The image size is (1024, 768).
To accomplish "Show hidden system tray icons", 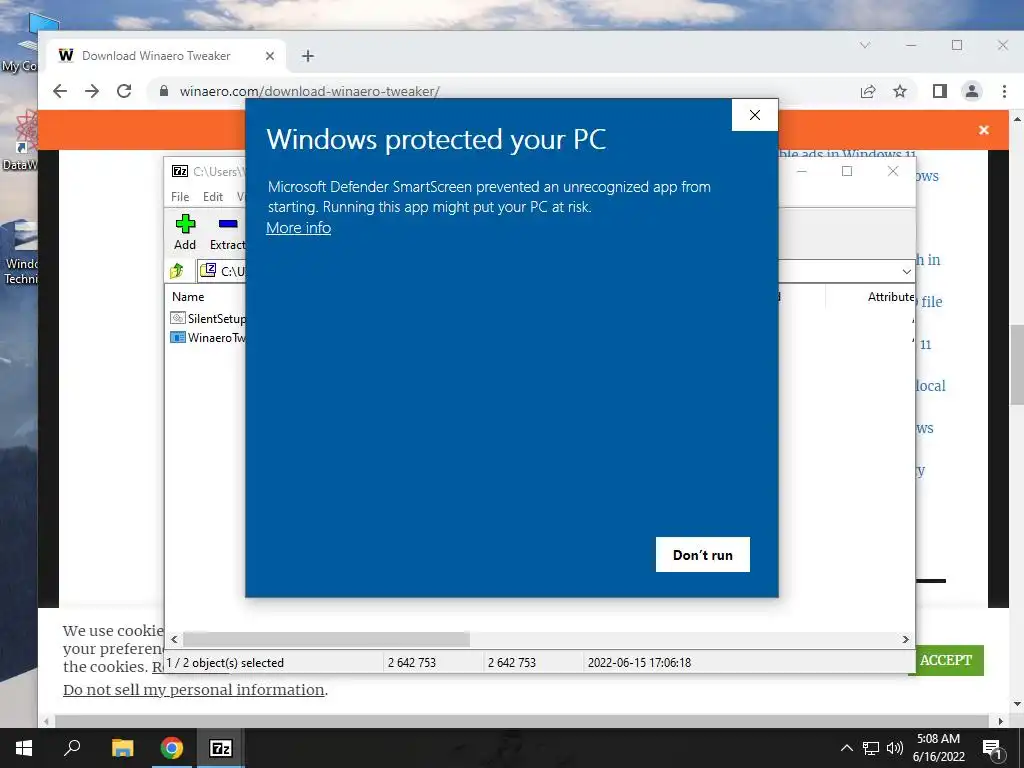I will (x=846, y=748).
